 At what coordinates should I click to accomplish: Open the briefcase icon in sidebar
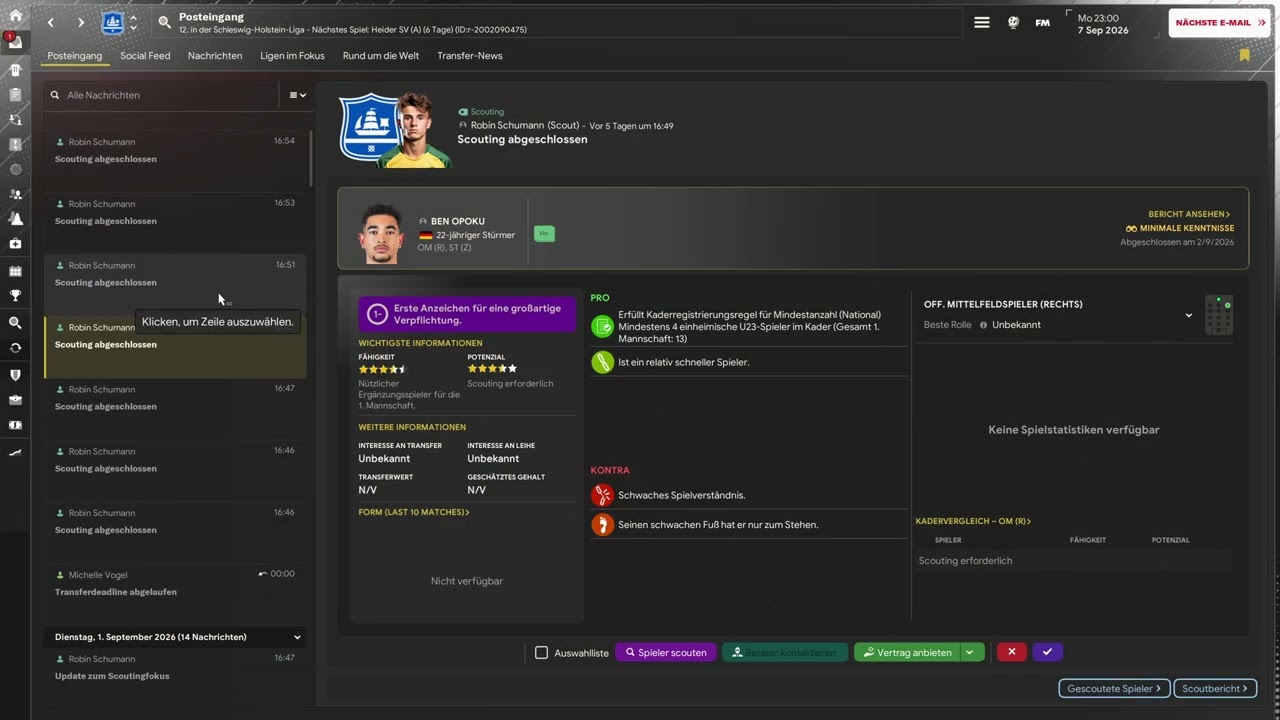coord(15,400)
